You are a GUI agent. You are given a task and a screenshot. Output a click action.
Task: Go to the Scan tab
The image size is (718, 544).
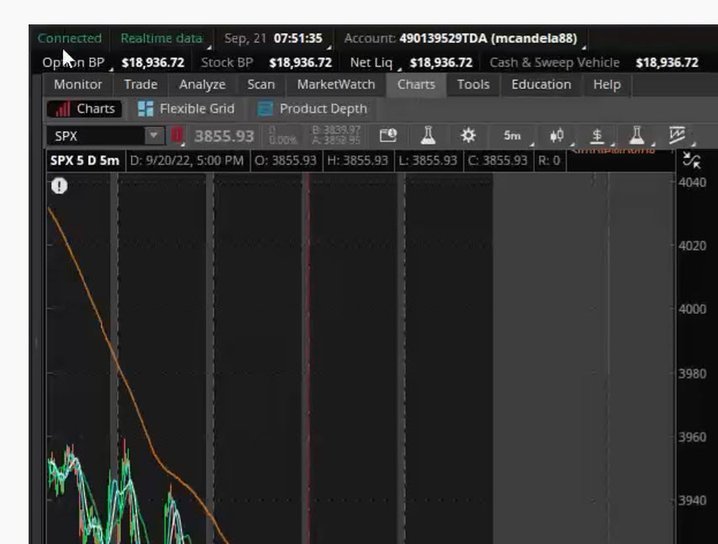[261, 85]
